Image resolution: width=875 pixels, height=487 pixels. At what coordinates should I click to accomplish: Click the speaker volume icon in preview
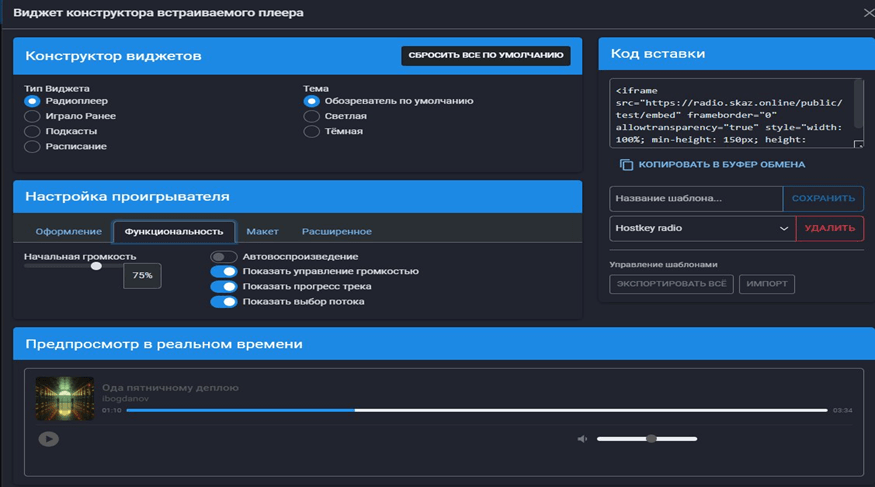pyautogui.click(x=582, y=439)
